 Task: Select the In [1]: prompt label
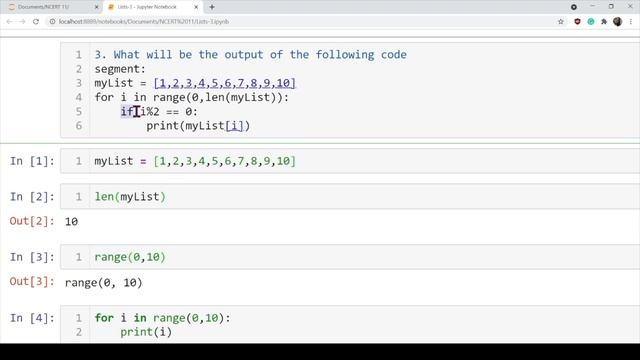[x=32, y=161]
